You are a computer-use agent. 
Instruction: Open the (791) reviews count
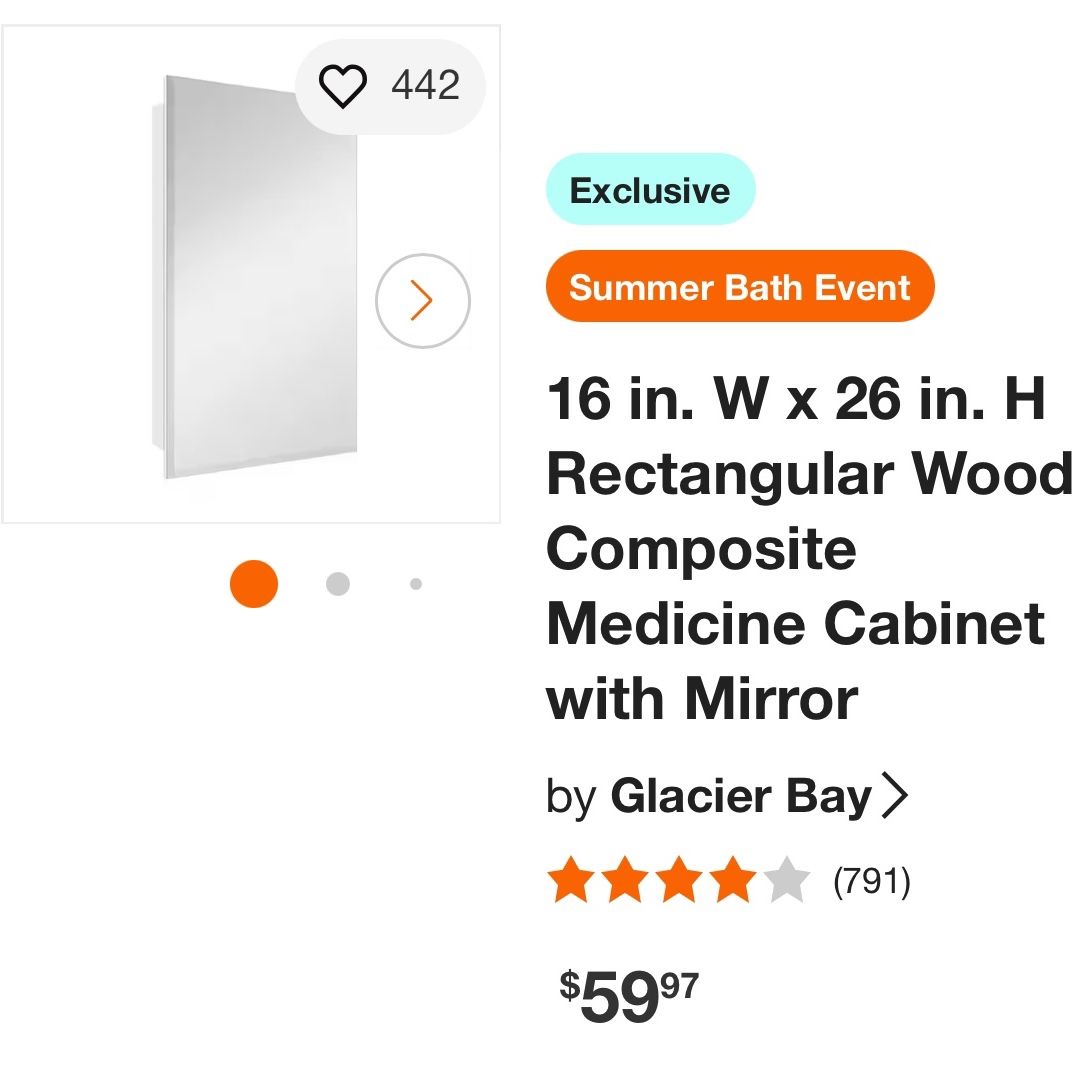click(872, 882)
